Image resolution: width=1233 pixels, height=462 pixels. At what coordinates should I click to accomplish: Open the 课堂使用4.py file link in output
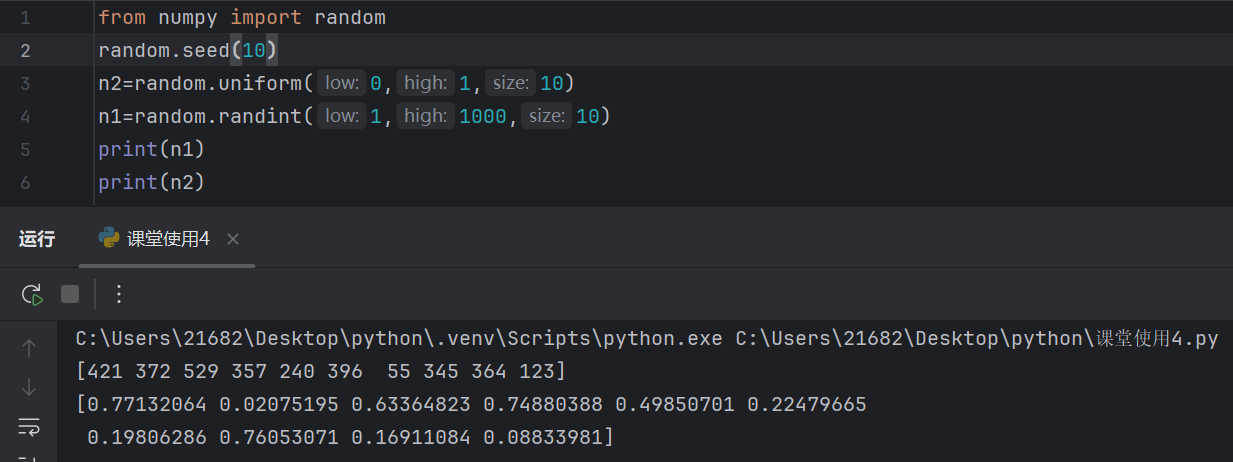tap(1157, 338)
